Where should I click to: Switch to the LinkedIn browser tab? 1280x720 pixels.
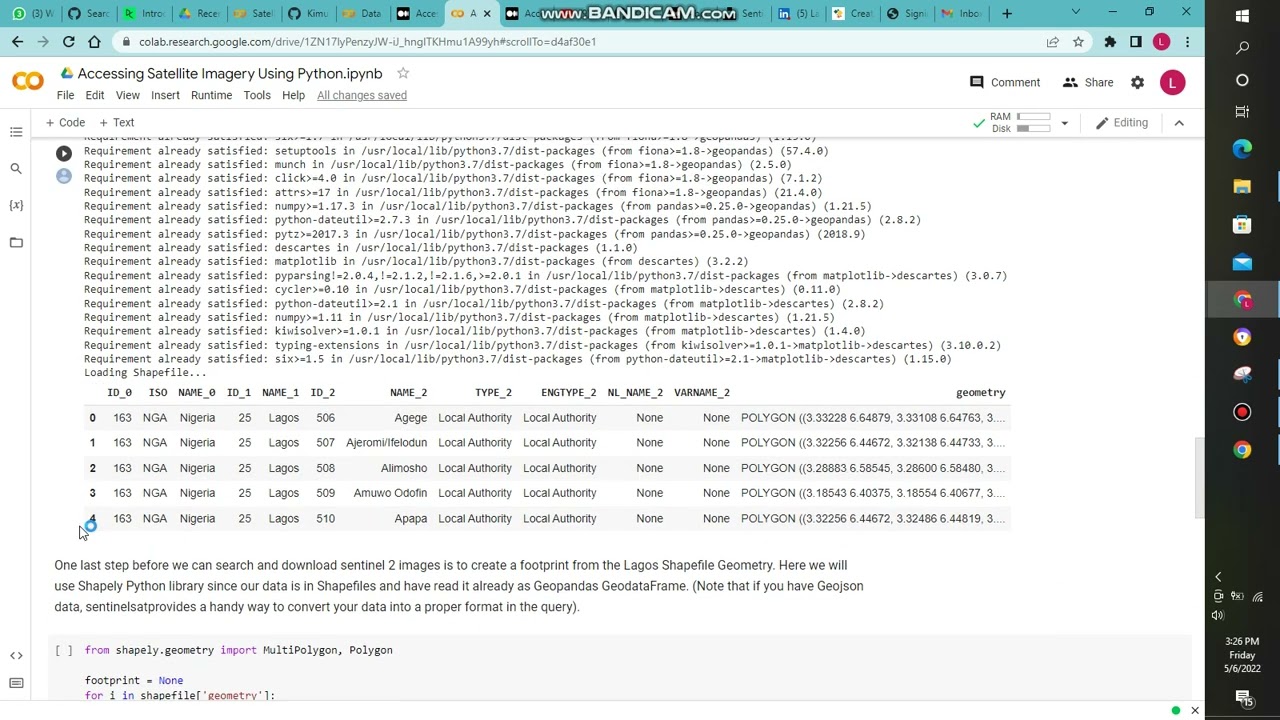pyautogui.click(x=796, y=13)
